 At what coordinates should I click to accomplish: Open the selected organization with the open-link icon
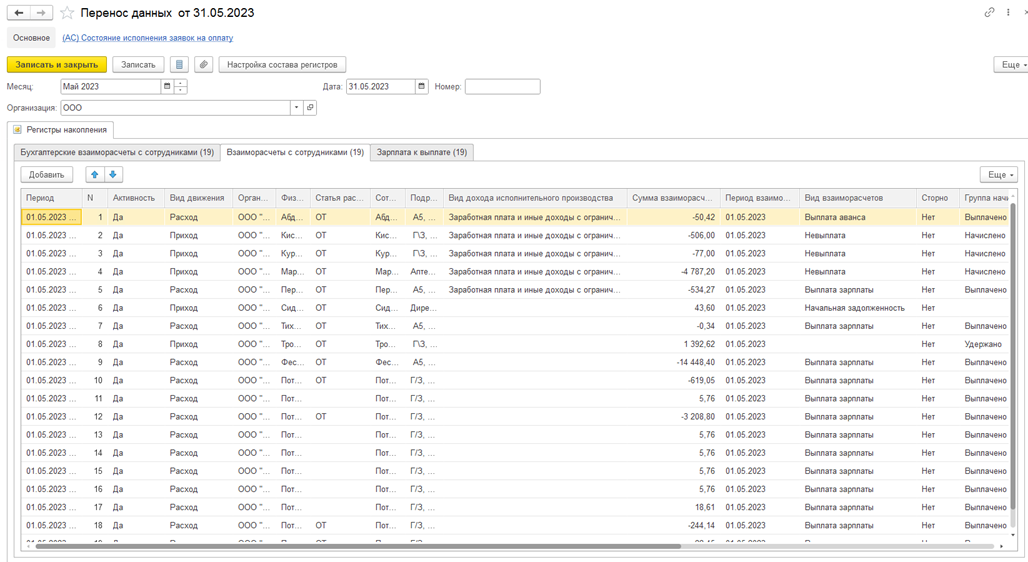(310, 108)
